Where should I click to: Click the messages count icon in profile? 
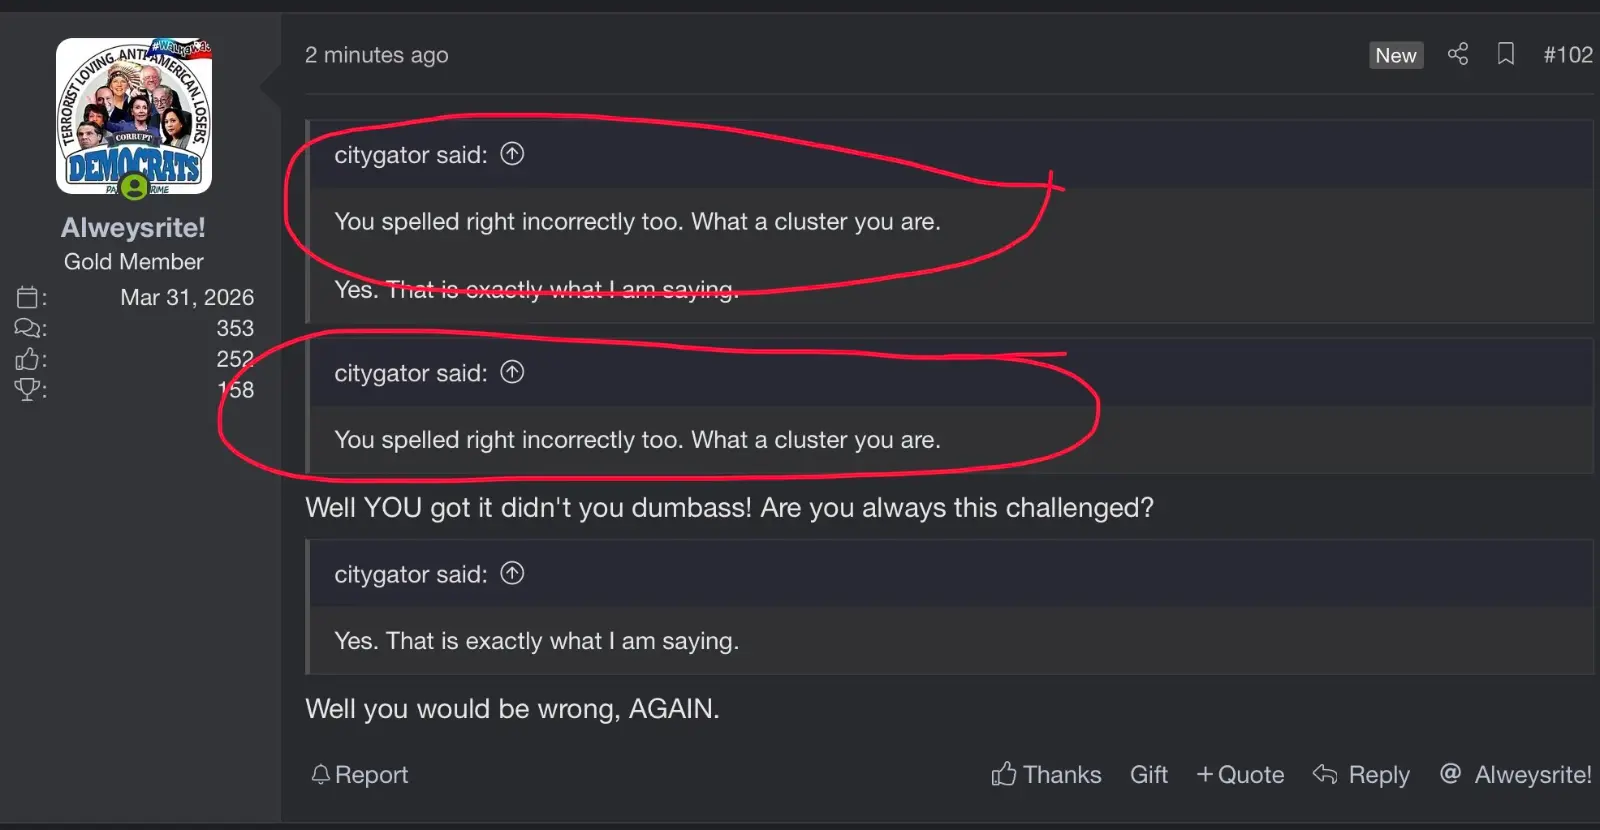tap(28, 328)
